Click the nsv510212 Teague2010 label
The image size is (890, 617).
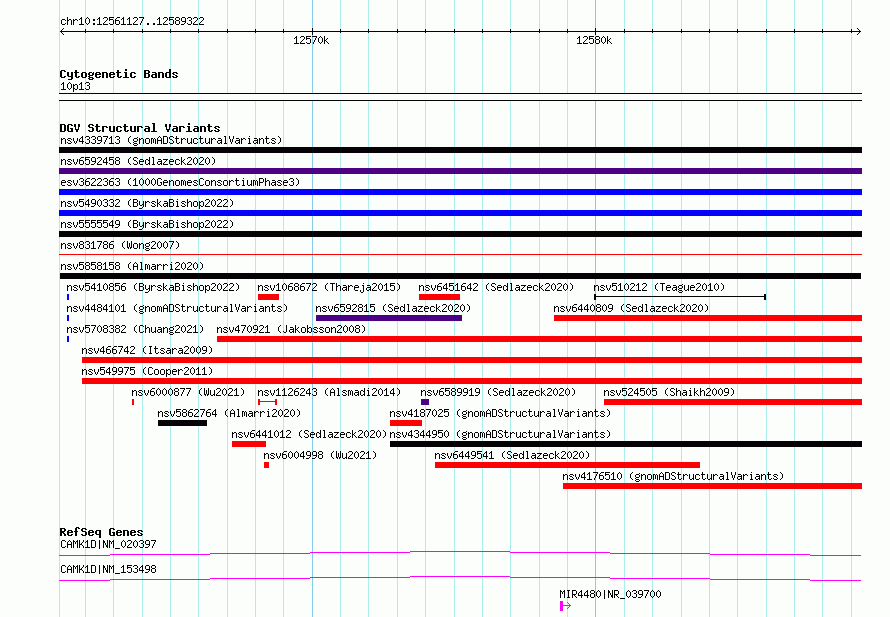click(x=659, y=287)
